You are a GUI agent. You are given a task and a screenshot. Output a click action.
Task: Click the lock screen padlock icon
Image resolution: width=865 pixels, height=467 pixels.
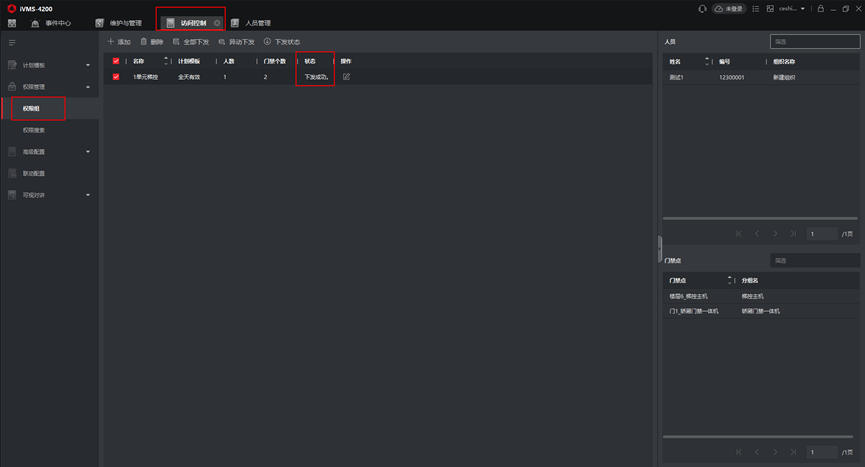point(821,8)
